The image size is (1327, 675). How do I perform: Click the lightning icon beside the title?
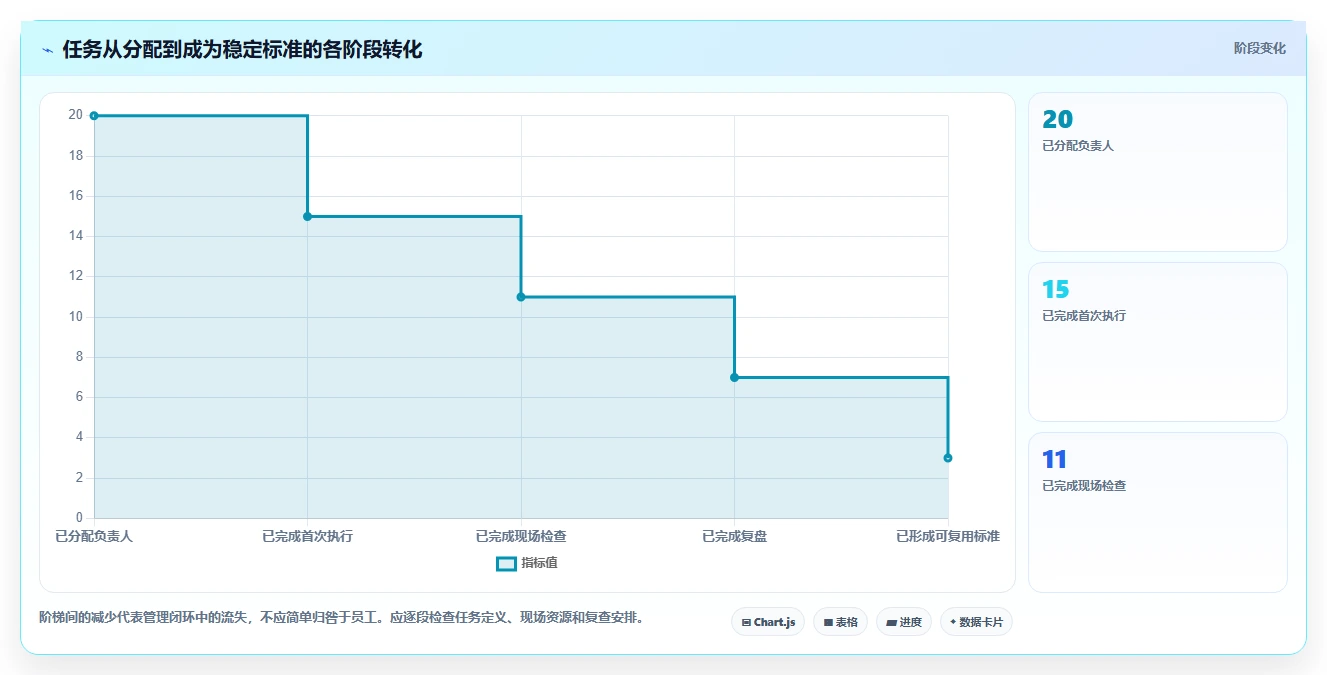pos(47,50)
